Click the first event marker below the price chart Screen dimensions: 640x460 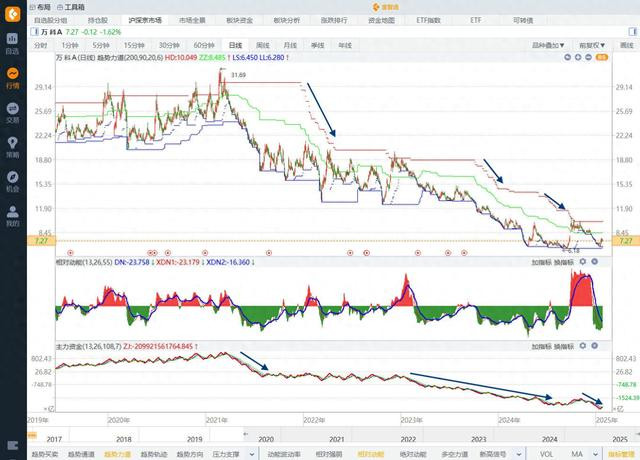point(69,252)
